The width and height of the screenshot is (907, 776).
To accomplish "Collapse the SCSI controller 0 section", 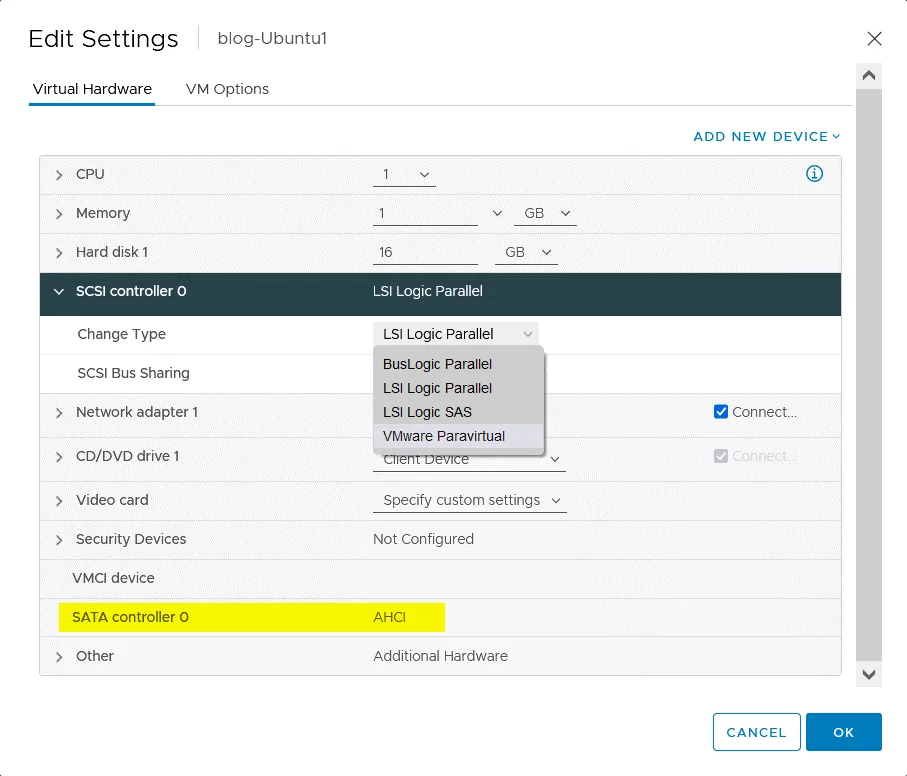I will pos(60,292).
